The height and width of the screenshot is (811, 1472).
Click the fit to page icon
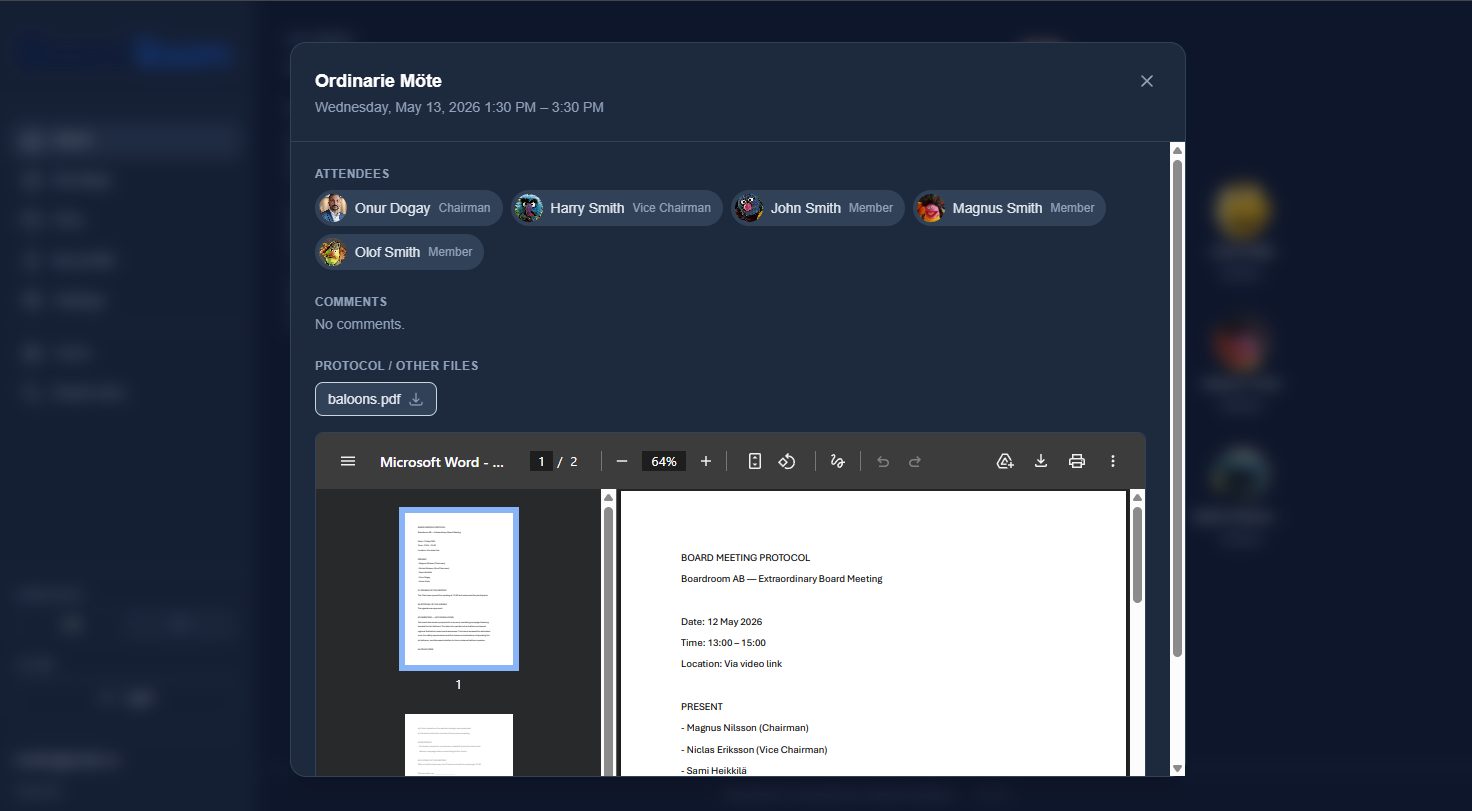[x=755, y=461]
